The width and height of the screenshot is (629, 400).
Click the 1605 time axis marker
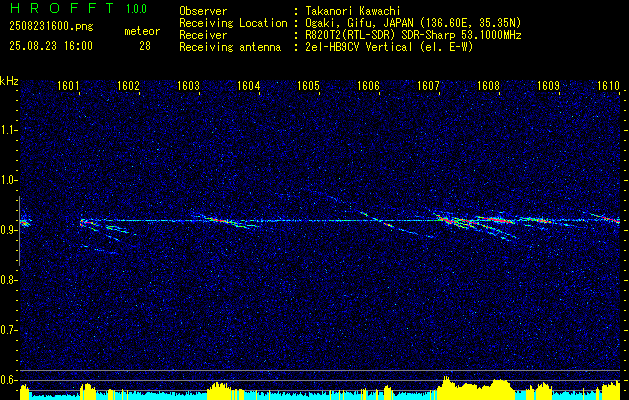click(x=308, y=85)
